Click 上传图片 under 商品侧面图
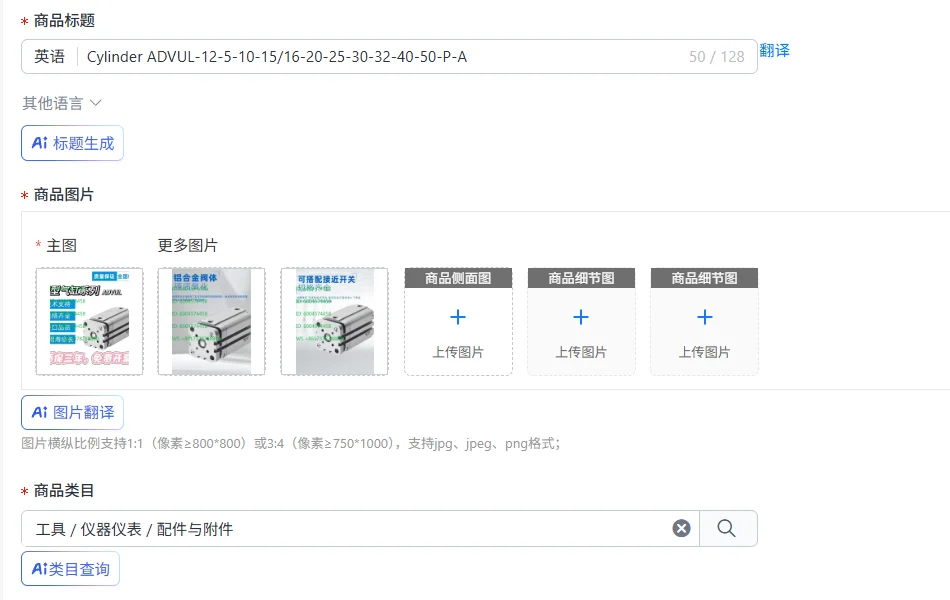The image size is (950, 600). click(x=458, y=352)
